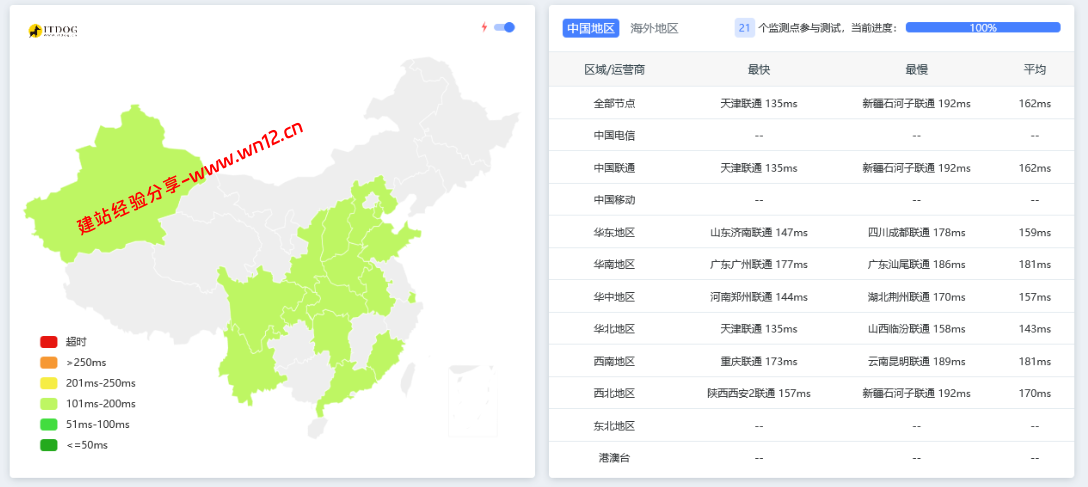Click the yellow 201ms-250ms legend swatch
1088x487 pixels.
coord(49,383)
